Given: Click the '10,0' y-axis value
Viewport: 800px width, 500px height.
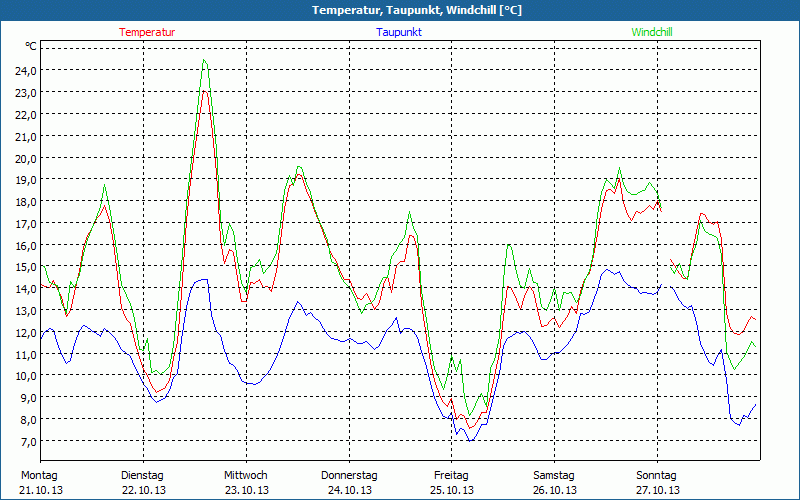Looking at the screenshot, I should 26,377.
